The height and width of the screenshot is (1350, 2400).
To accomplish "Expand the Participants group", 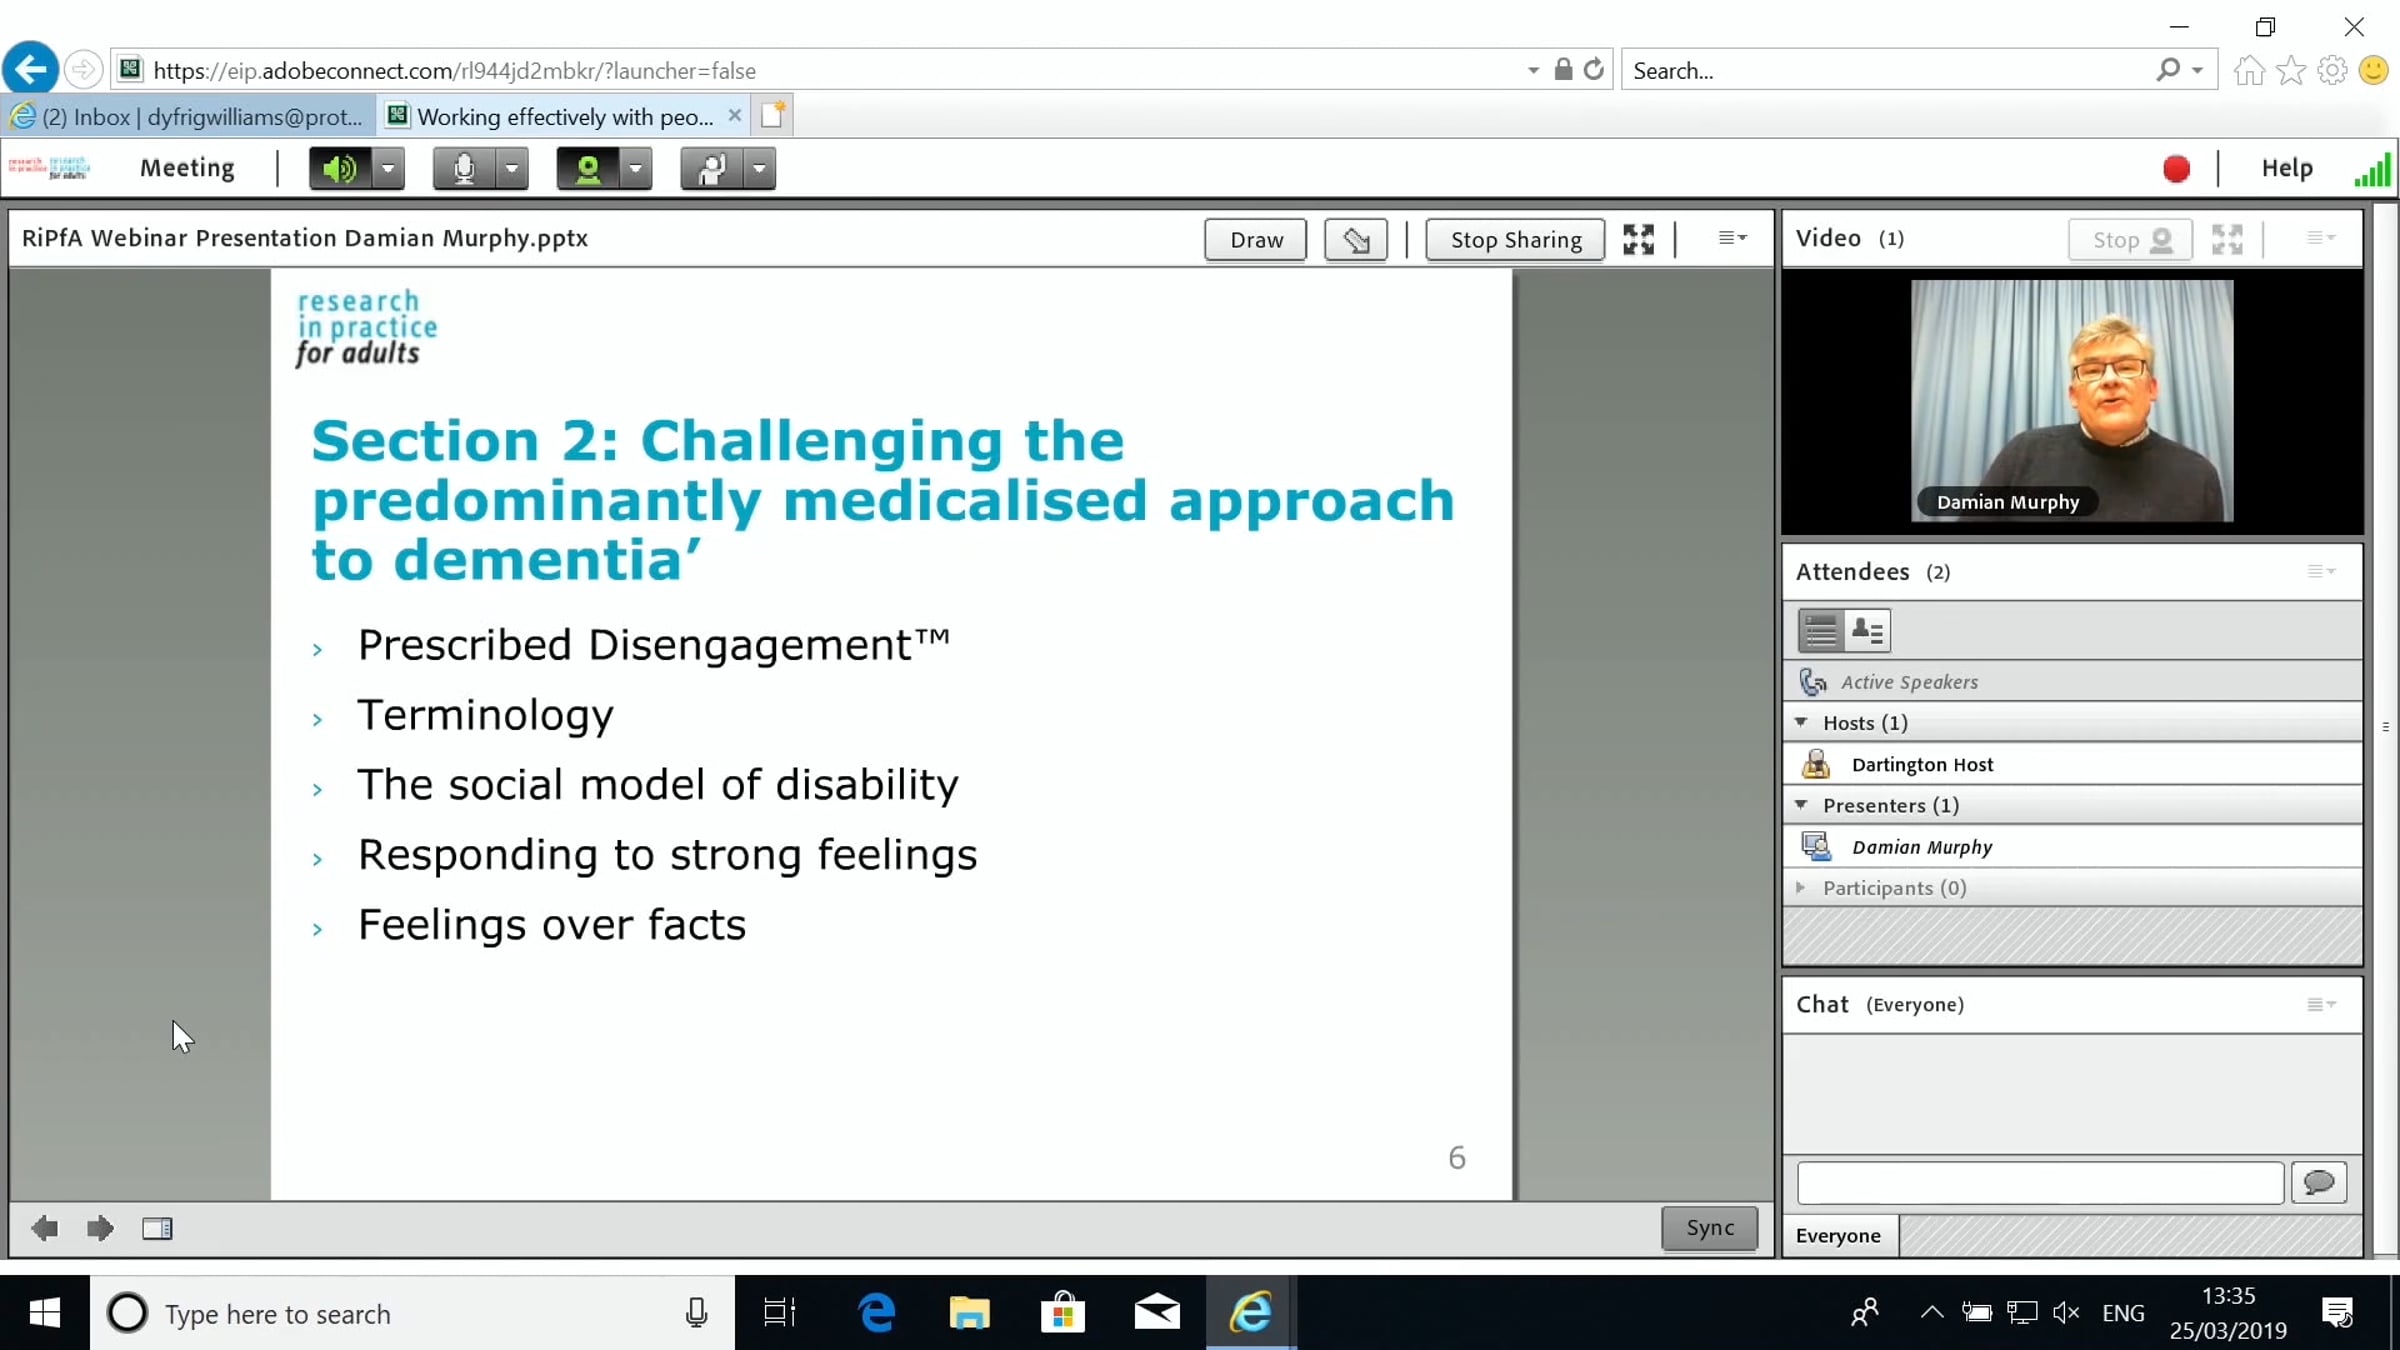I will (1801, 888).
